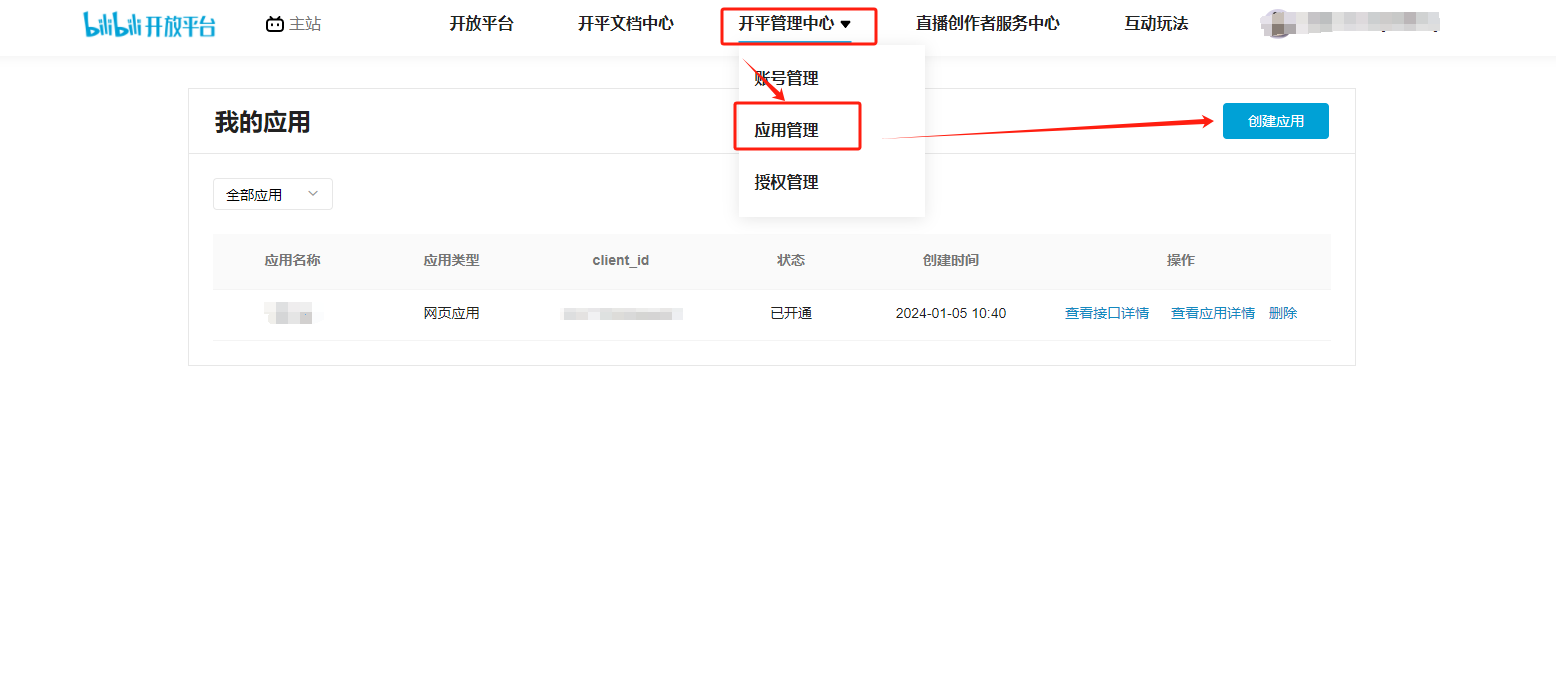Viewport: 1556px width, 692px height.
Task: Click the 创建应用 button
Action: (1276, 121)
